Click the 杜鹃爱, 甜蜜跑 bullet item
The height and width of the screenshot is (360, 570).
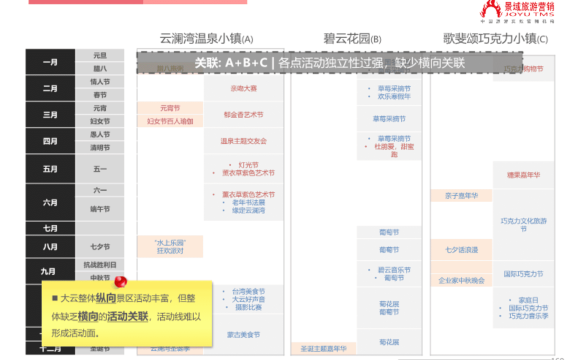coord(394,150)
